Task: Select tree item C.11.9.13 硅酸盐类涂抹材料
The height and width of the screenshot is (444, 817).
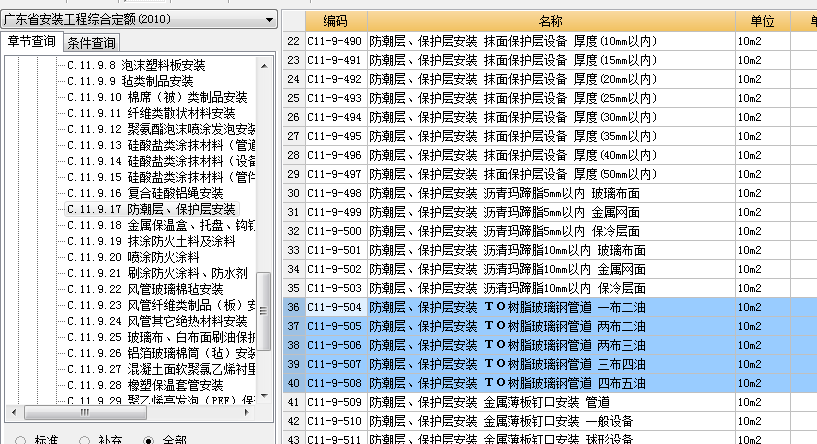Action: (x=161, y=145)
